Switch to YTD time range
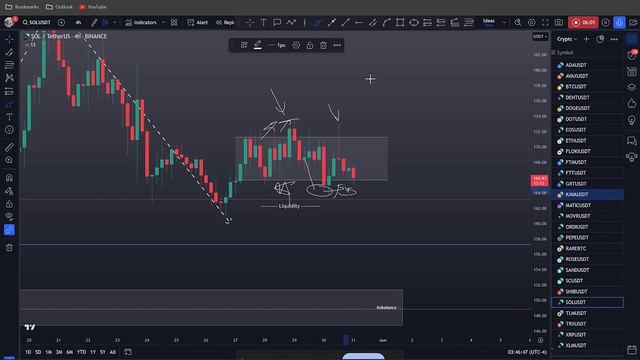Viewport: 640px width, 360px height. tap(81, 352)
